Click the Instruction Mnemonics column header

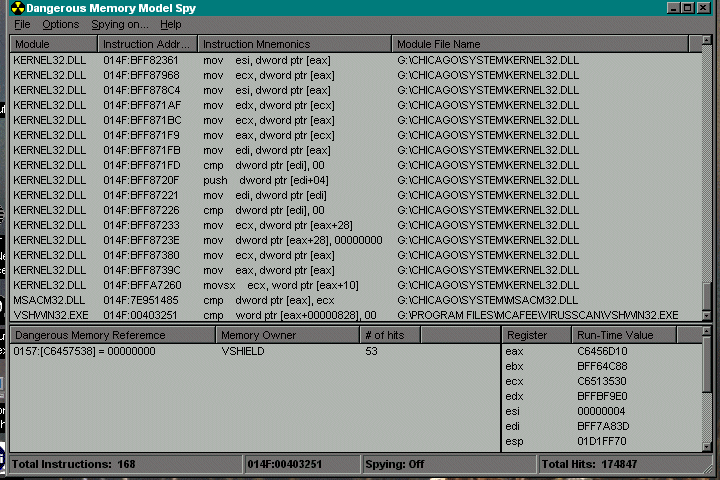coord(294,44)
